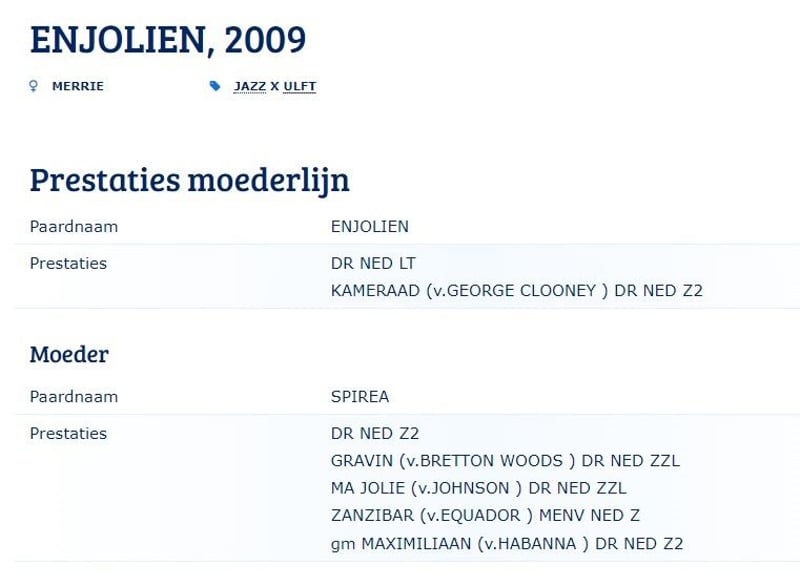Click the blue tag icon

(x=215, y=86)
